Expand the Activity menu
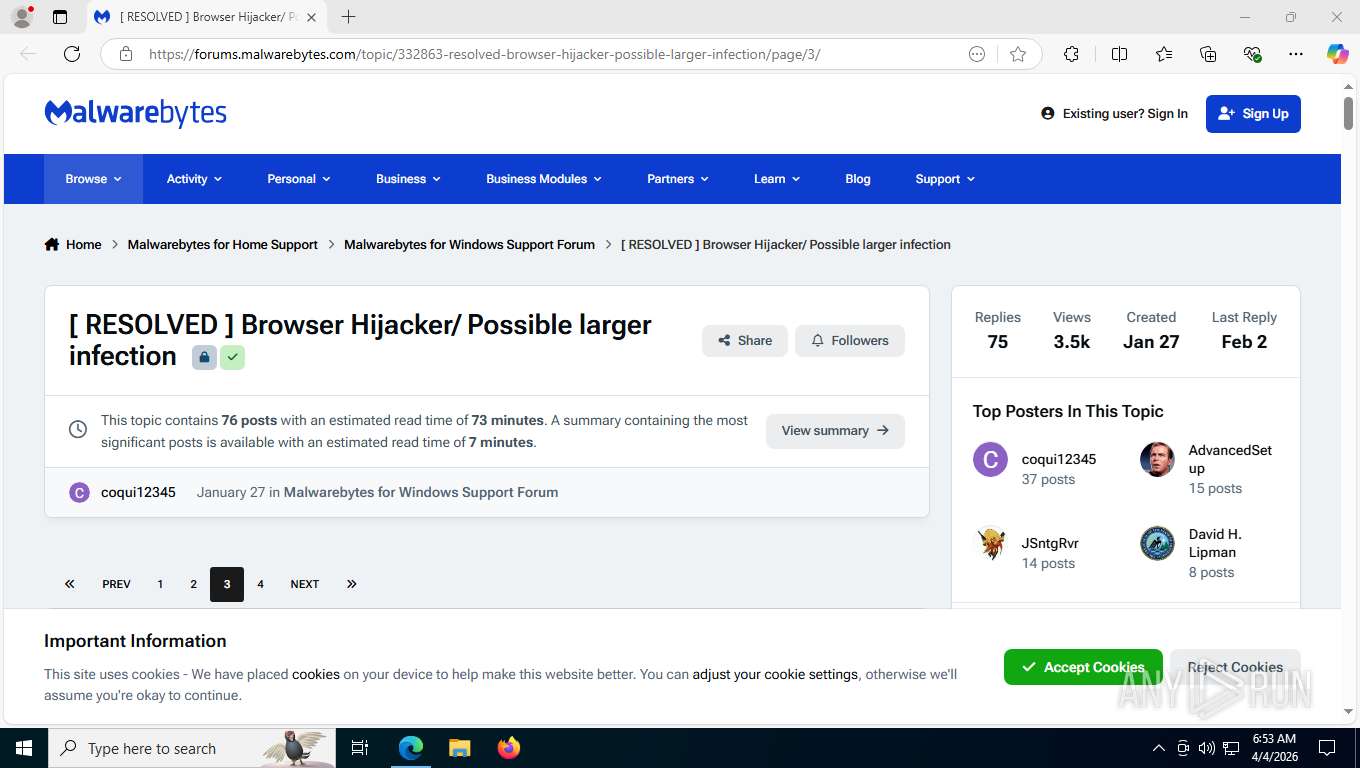The width and height of the screenshot is (1360, 768). coord(194,179)
